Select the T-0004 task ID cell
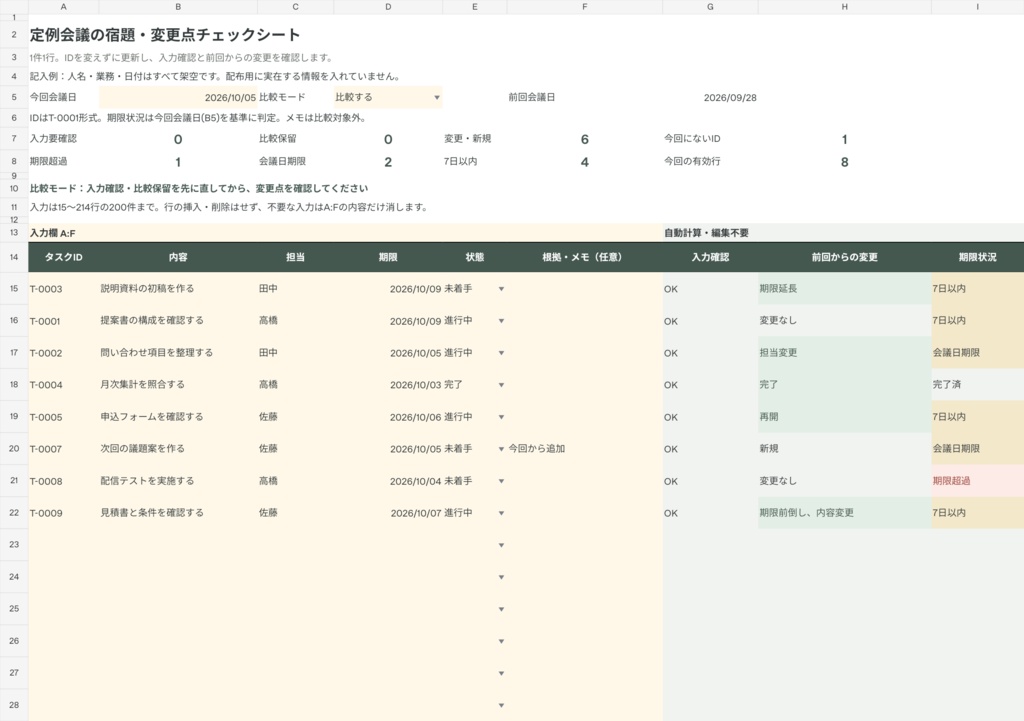 point(63,385)
